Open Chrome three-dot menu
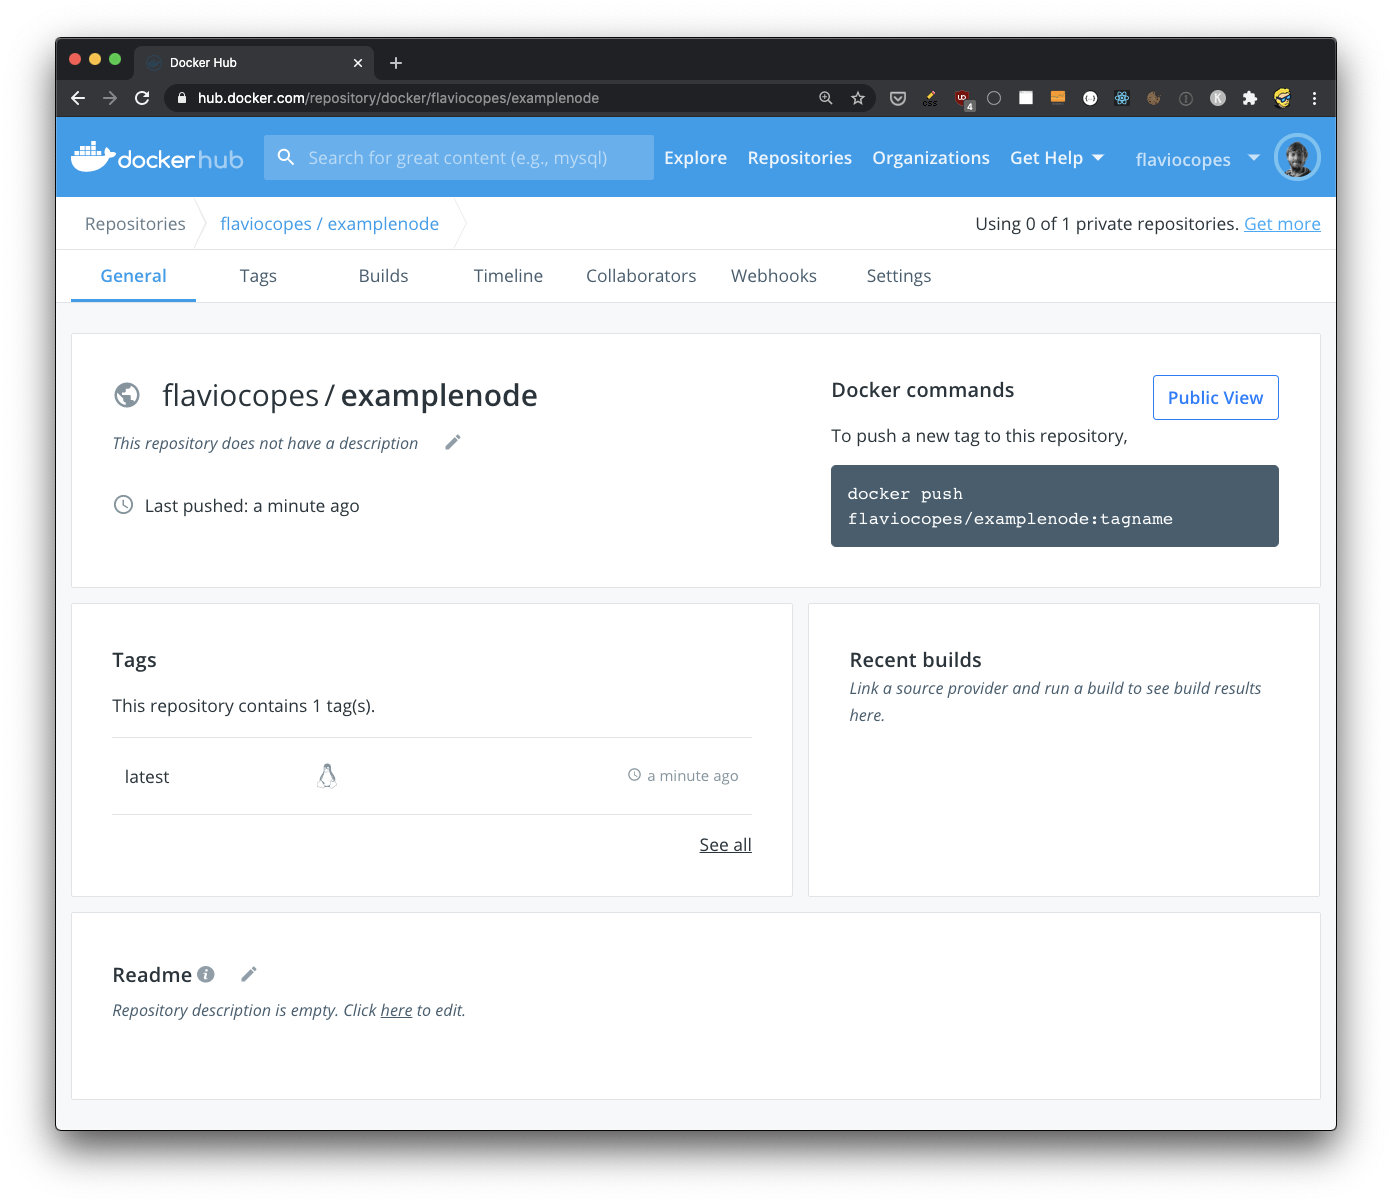The image size is (1392, 1204). click(1314, 98)
